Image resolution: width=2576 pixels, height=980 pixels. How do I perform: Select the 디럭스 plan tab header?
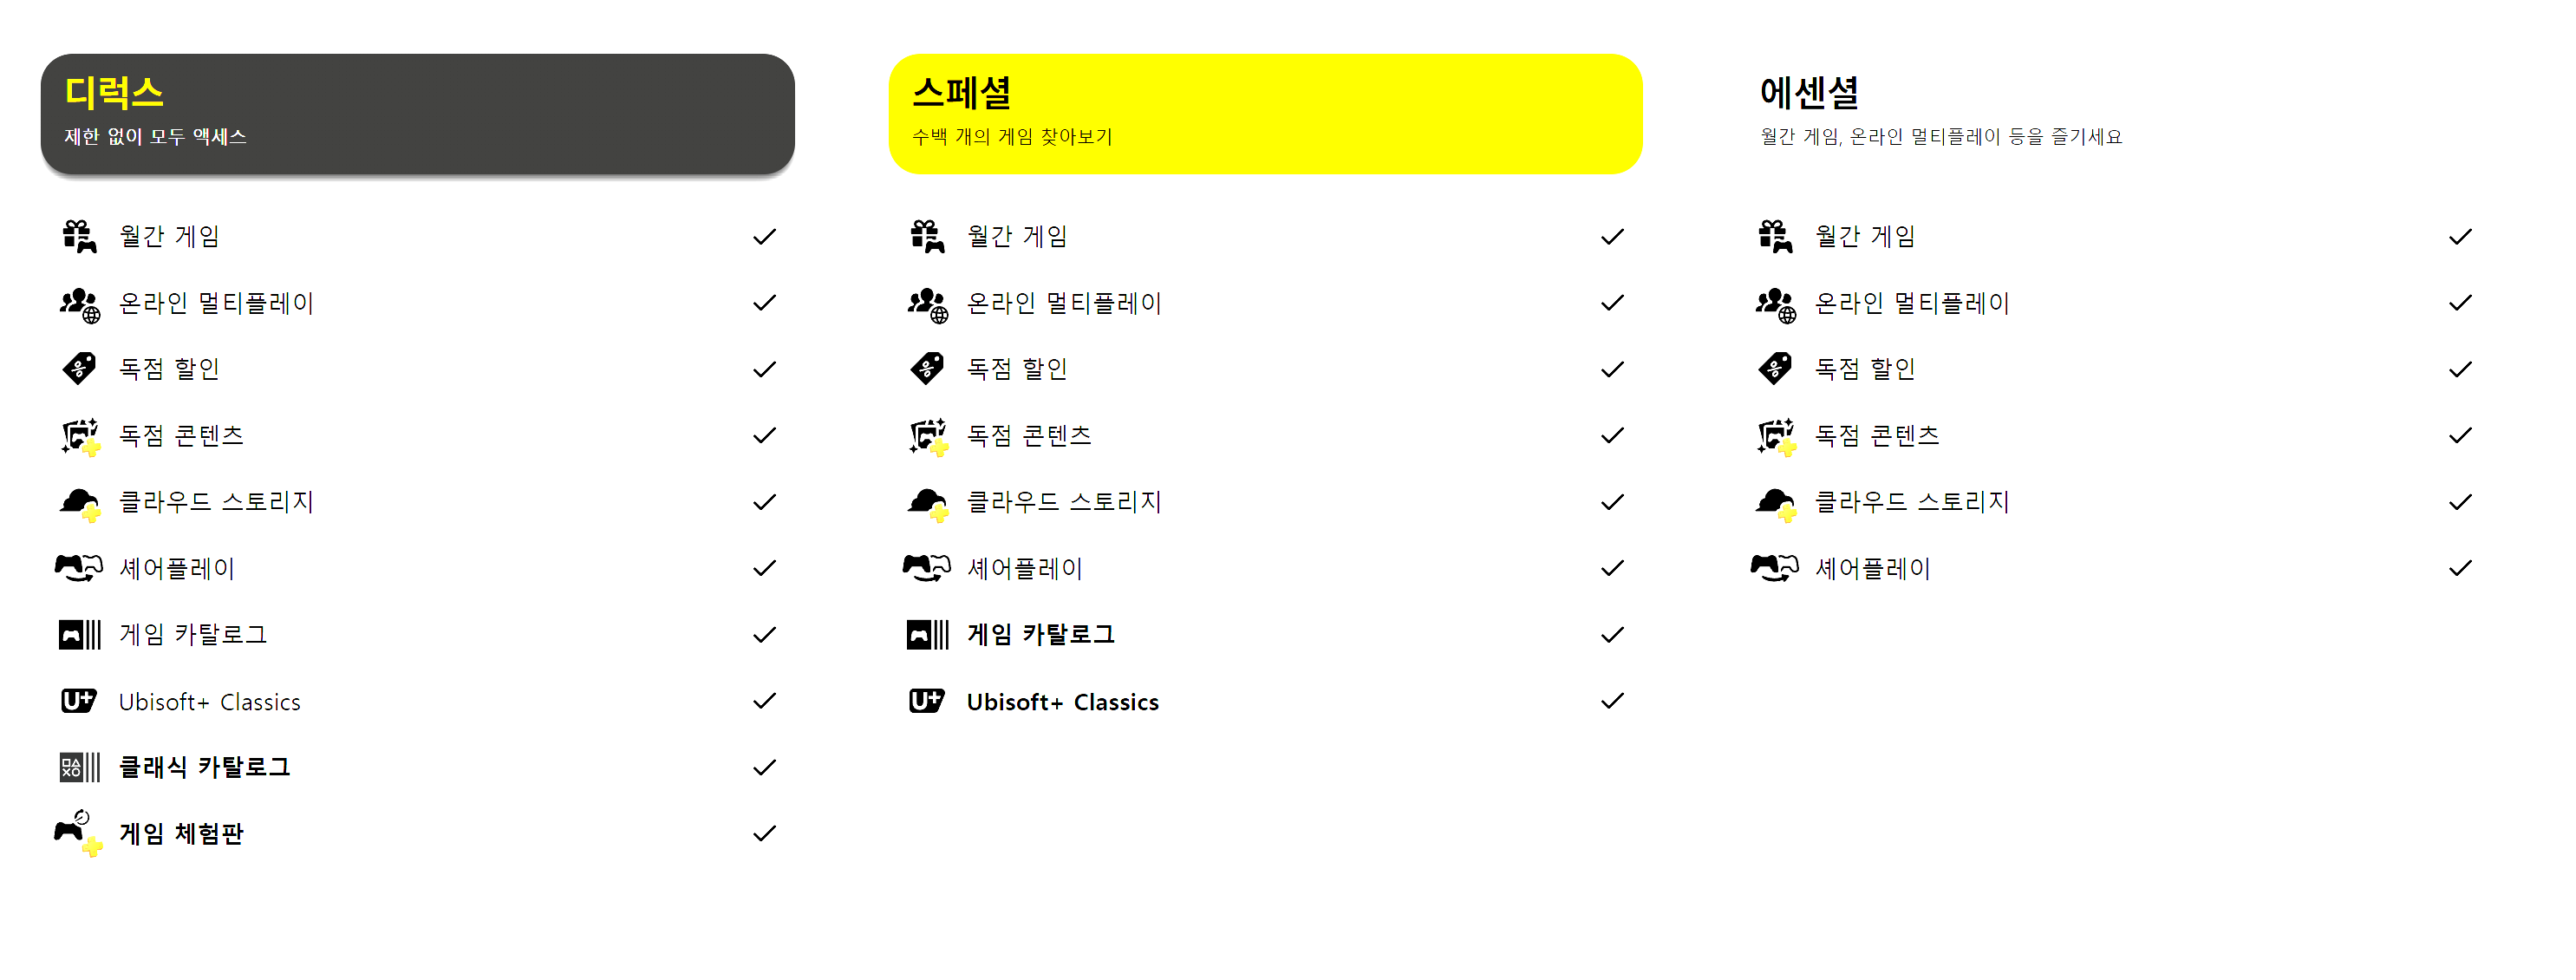[x=417, y=114]
